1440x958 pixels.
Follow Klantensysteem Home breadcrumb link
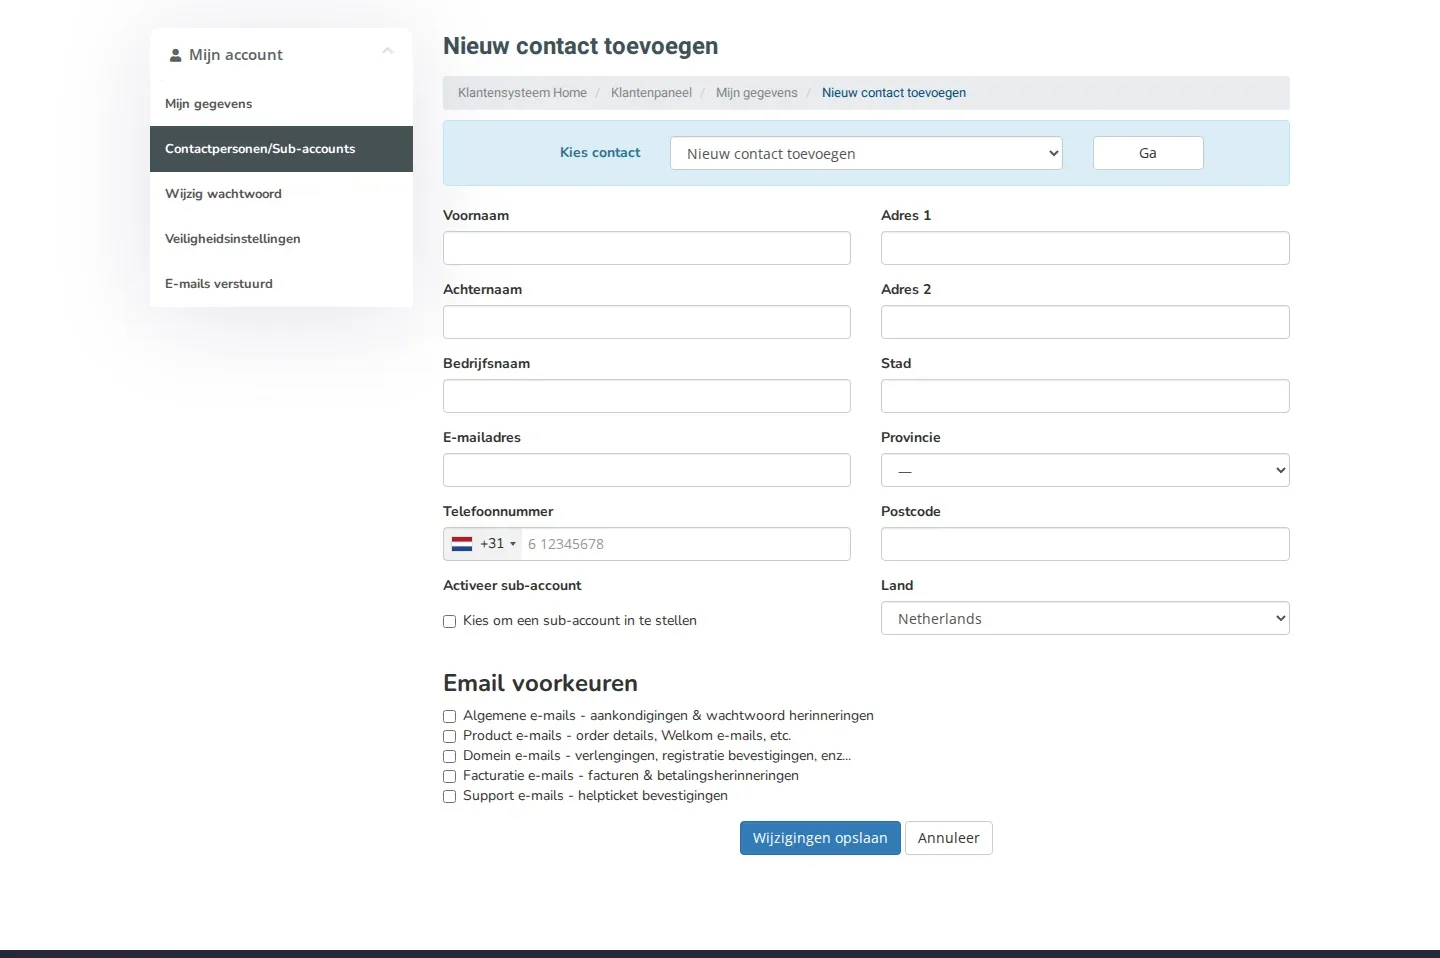point(522,93)
